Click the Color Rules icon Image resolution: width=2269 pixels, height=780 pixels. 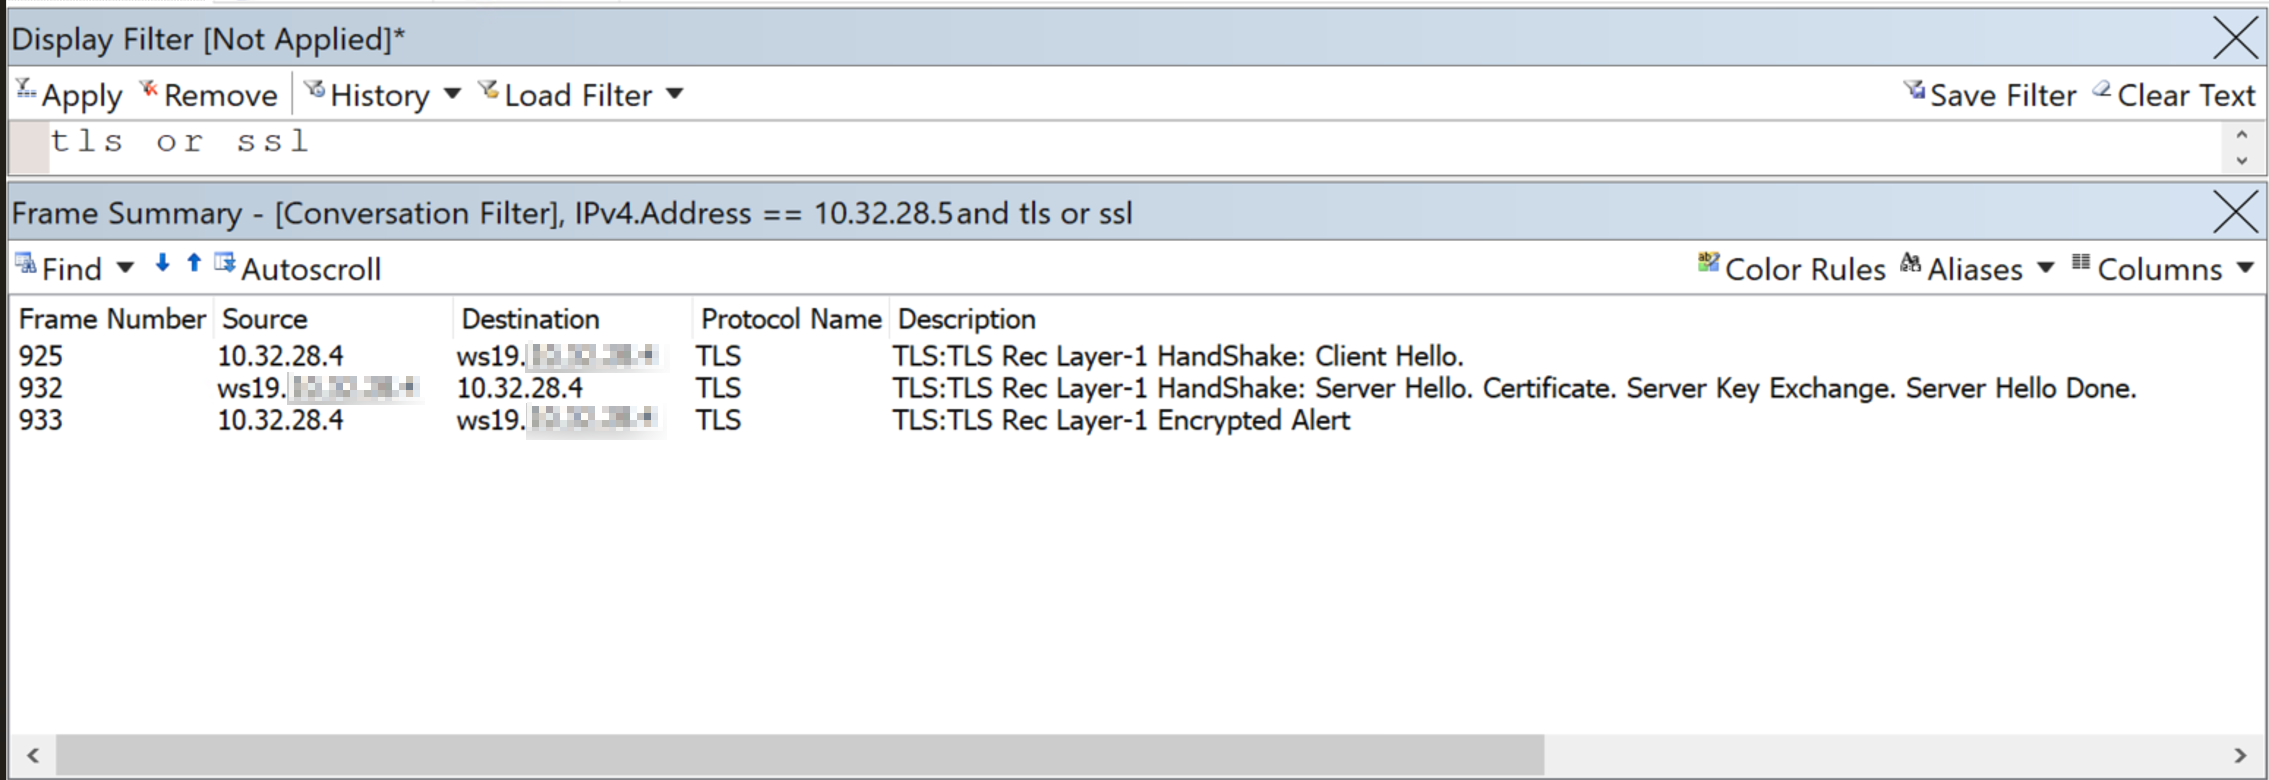coord(1708,263)
